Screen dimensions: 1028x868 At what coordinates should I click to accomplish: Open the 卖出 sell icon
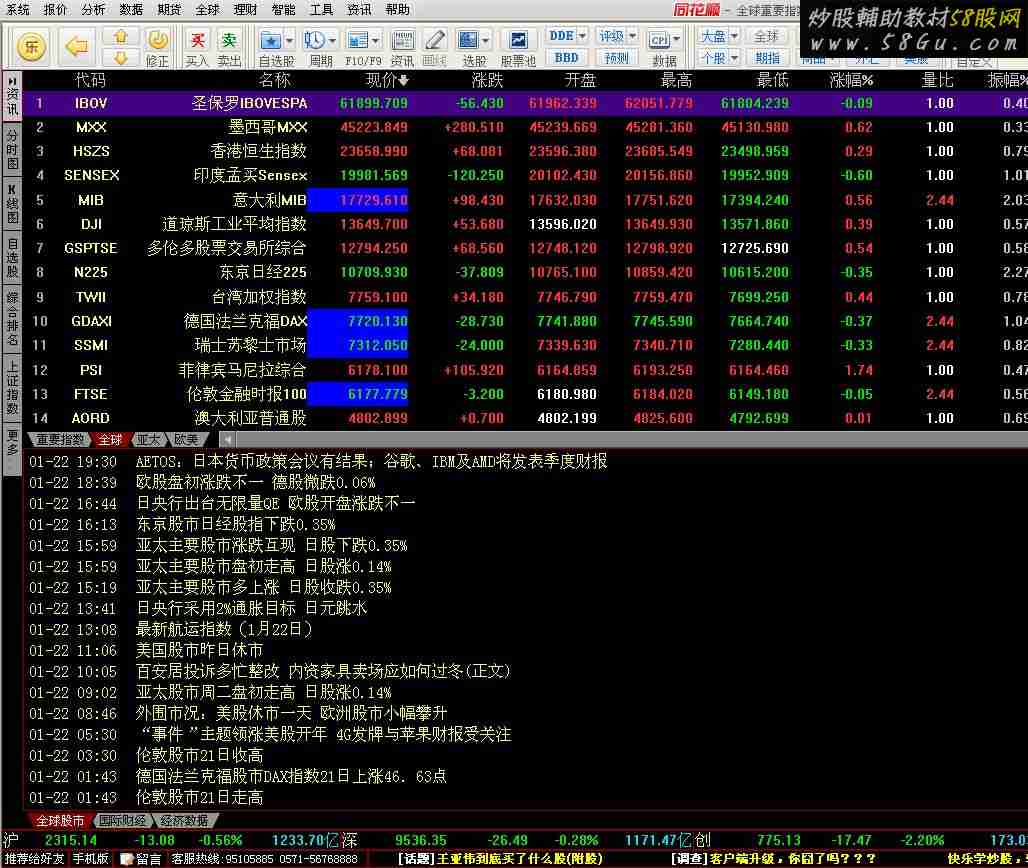tap(229, 47)
